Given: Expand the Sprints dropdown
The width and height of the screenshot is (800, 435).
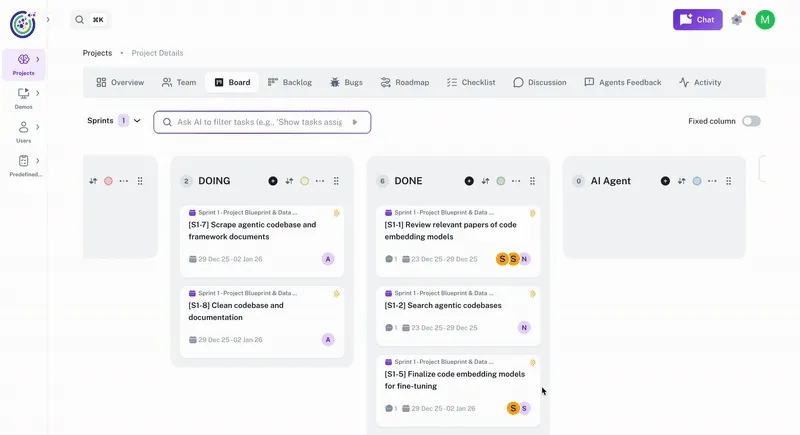Looking at the screenshot, I should (137, 121).
